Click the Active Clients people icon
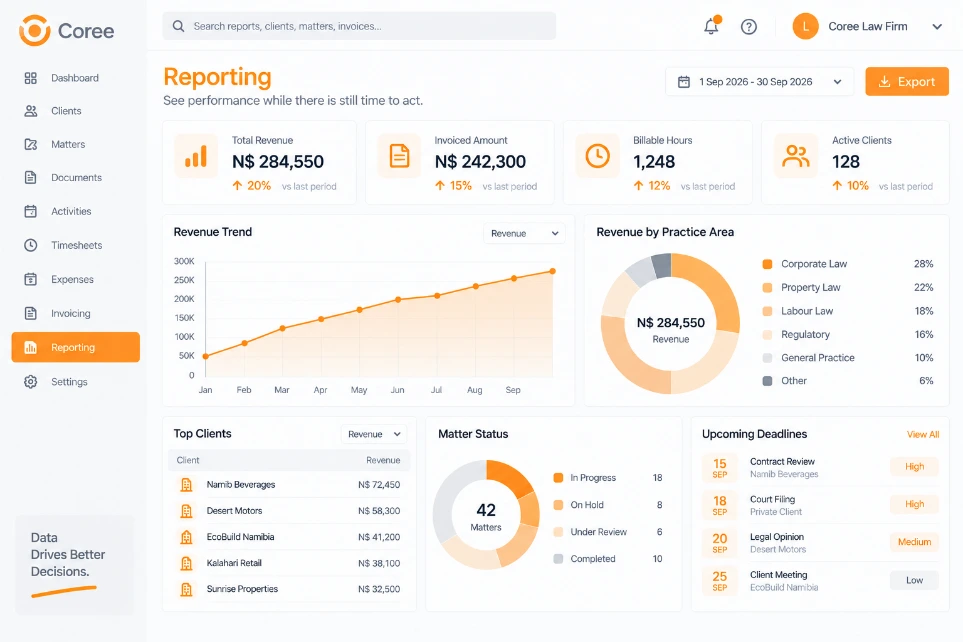Viewport: 963px width, 642px height. (796, 156)
